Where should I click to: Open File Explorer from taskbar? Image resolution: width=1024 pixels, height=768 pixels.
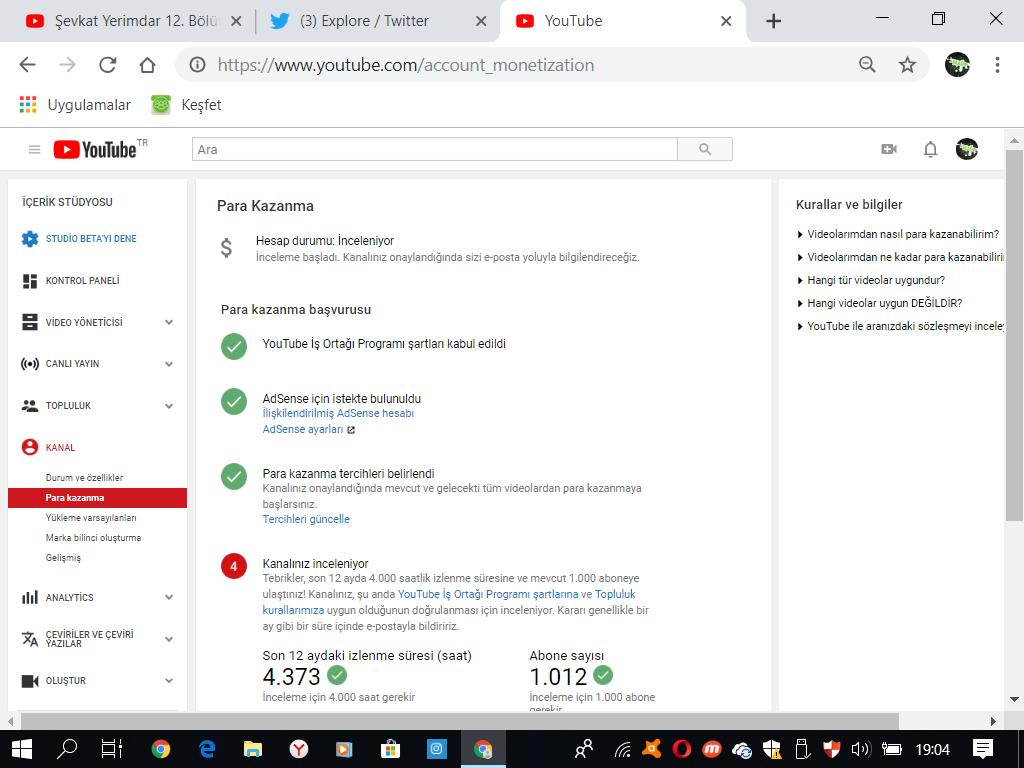[253, 749]
